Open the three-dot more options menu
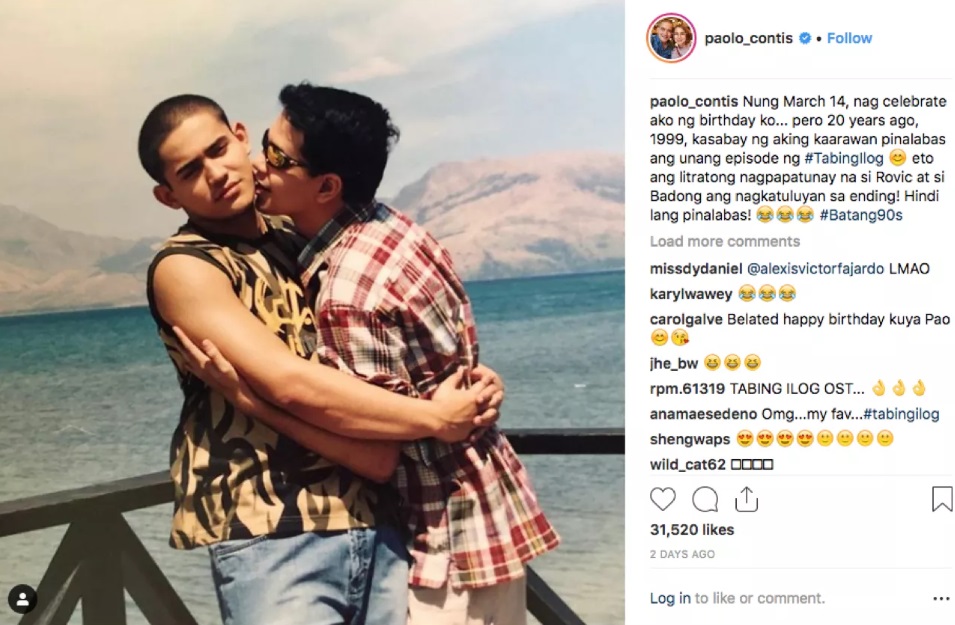The width and height of the screenshot is (955, 625). [x=941, y=599]
